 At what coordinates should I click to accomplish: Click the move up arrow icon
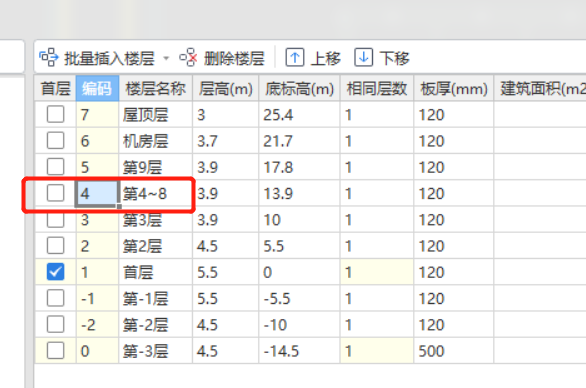pos(294,58)
